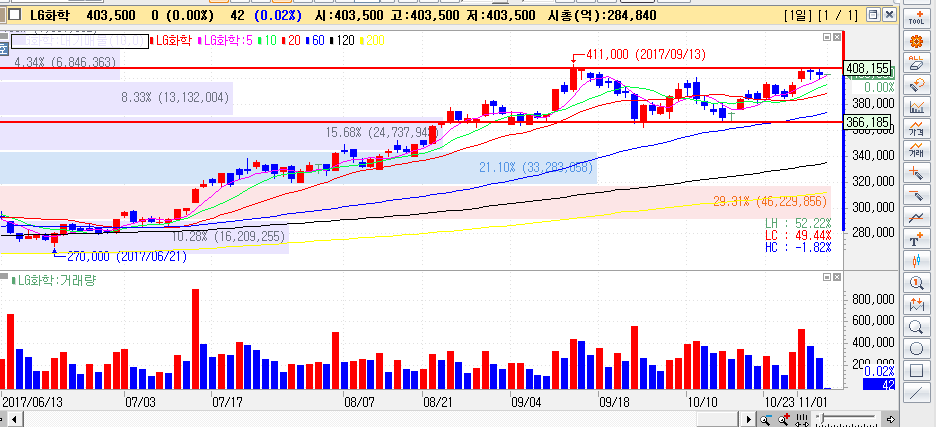
Task: Open chart settings gear icon
Action: 916,41
